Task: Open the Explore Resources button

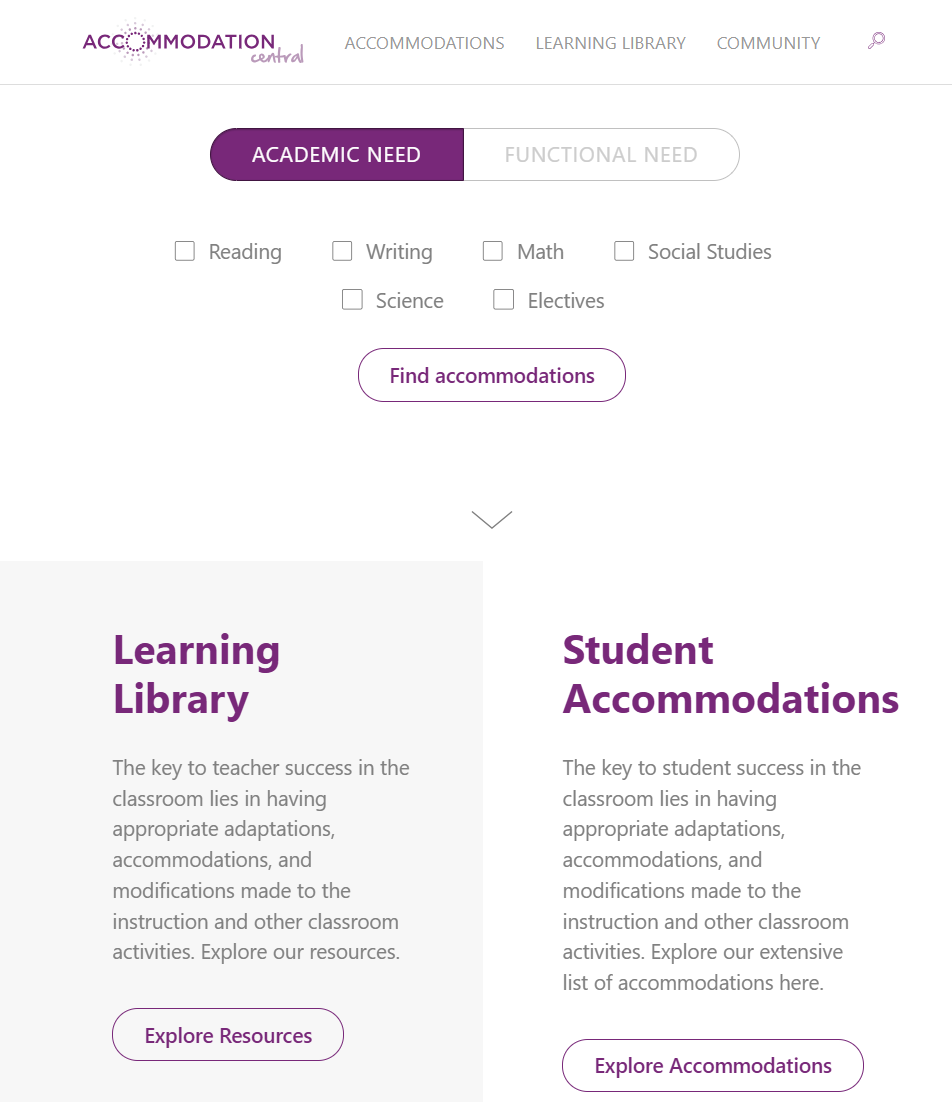Action: [x=227, y=1034]
